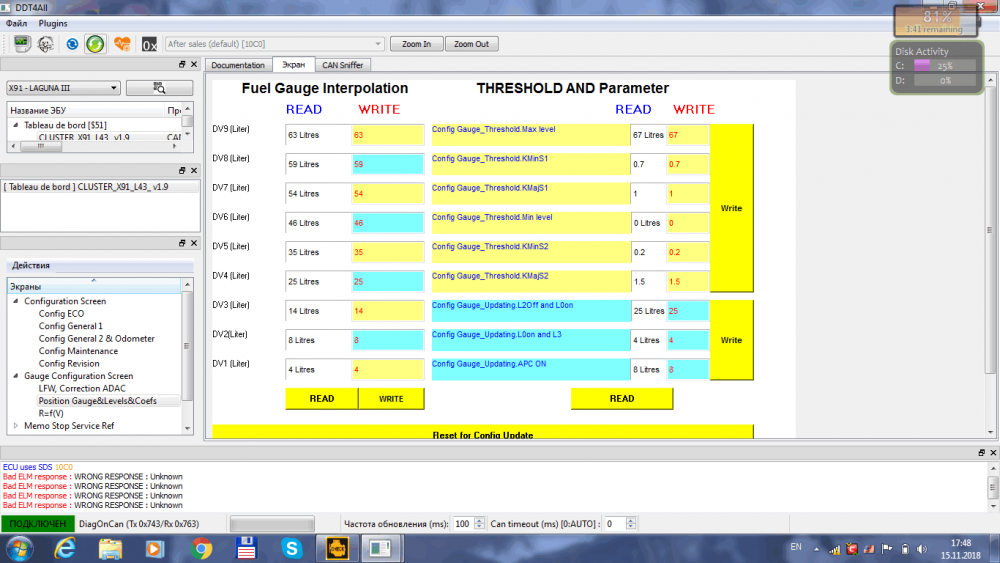Open the Windows Start menu
The image size is (1000, 563).
point(19,548)
